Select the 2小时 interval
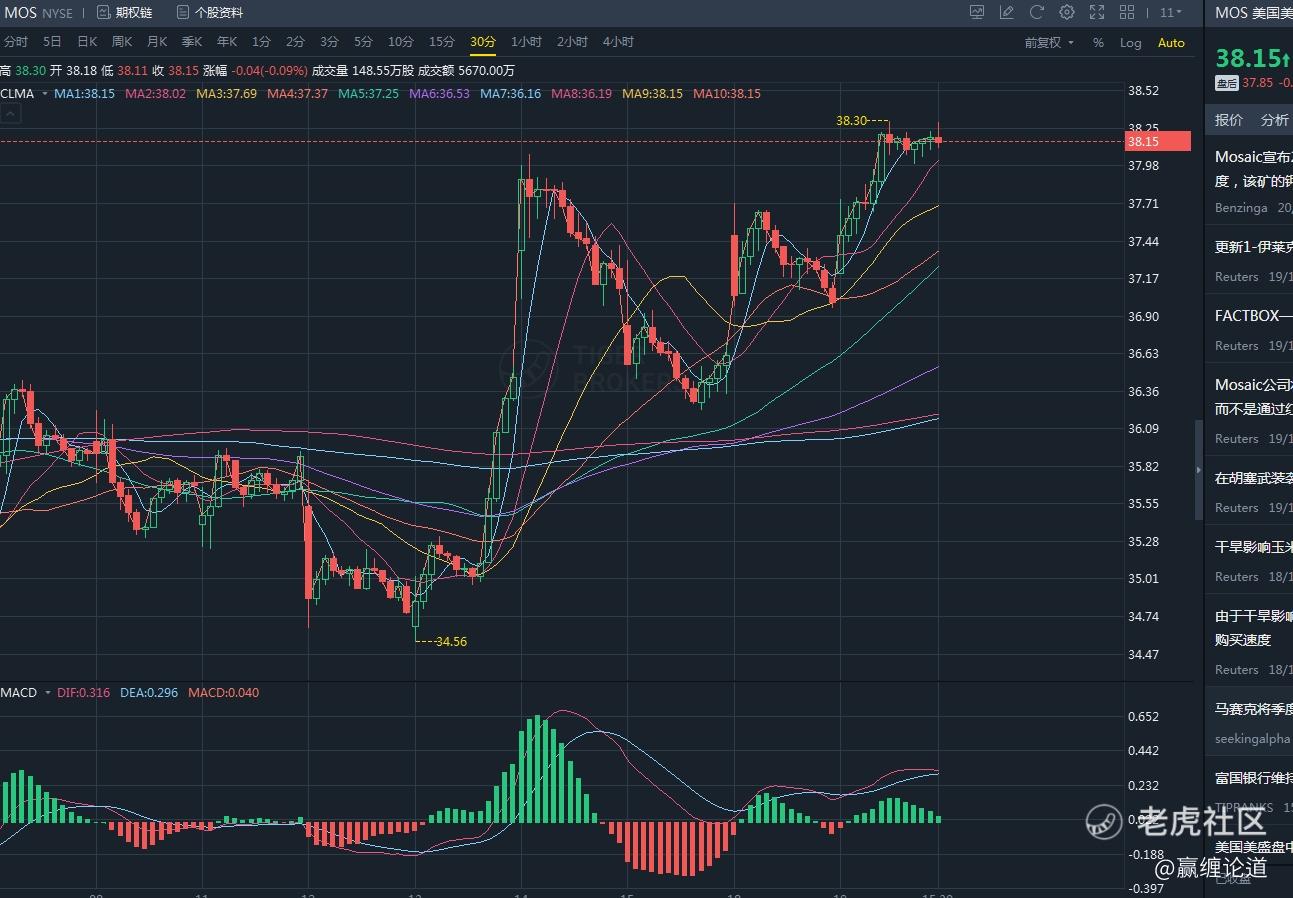Screen dimensions: 1293x898 (572, 42)
